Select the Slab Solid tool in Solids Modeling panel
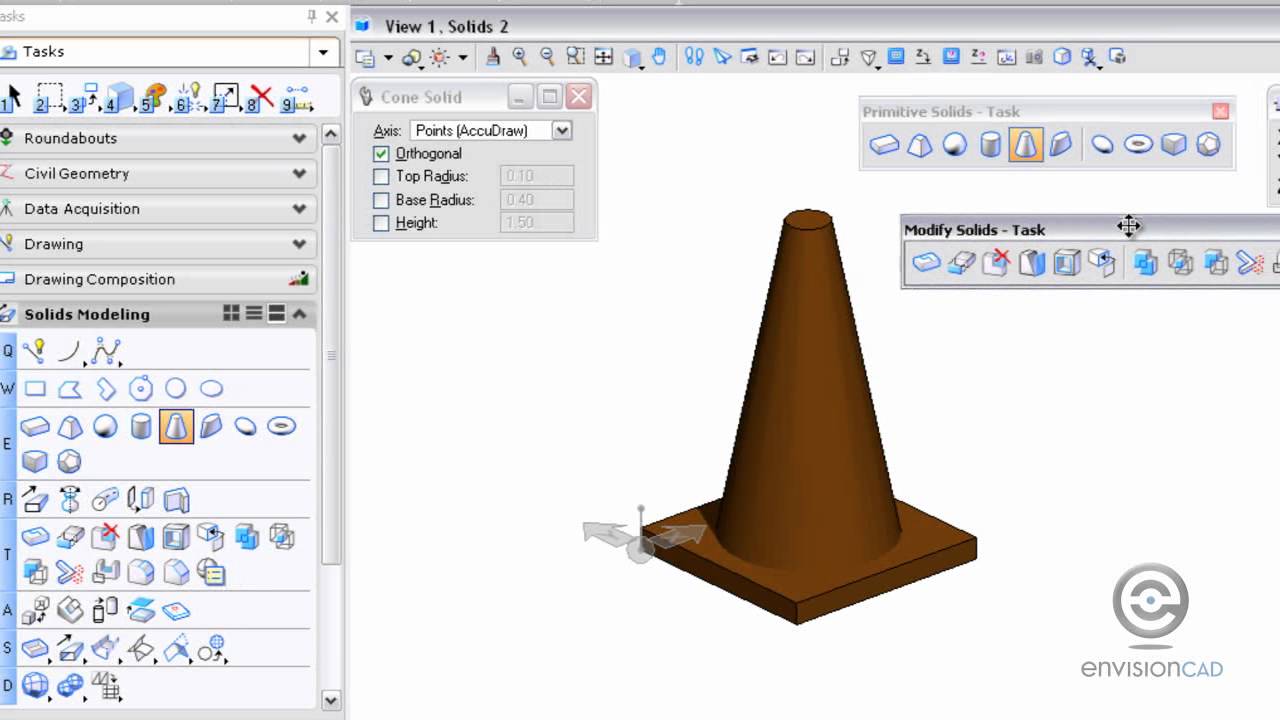1280x720 pixels. point(35,427)
